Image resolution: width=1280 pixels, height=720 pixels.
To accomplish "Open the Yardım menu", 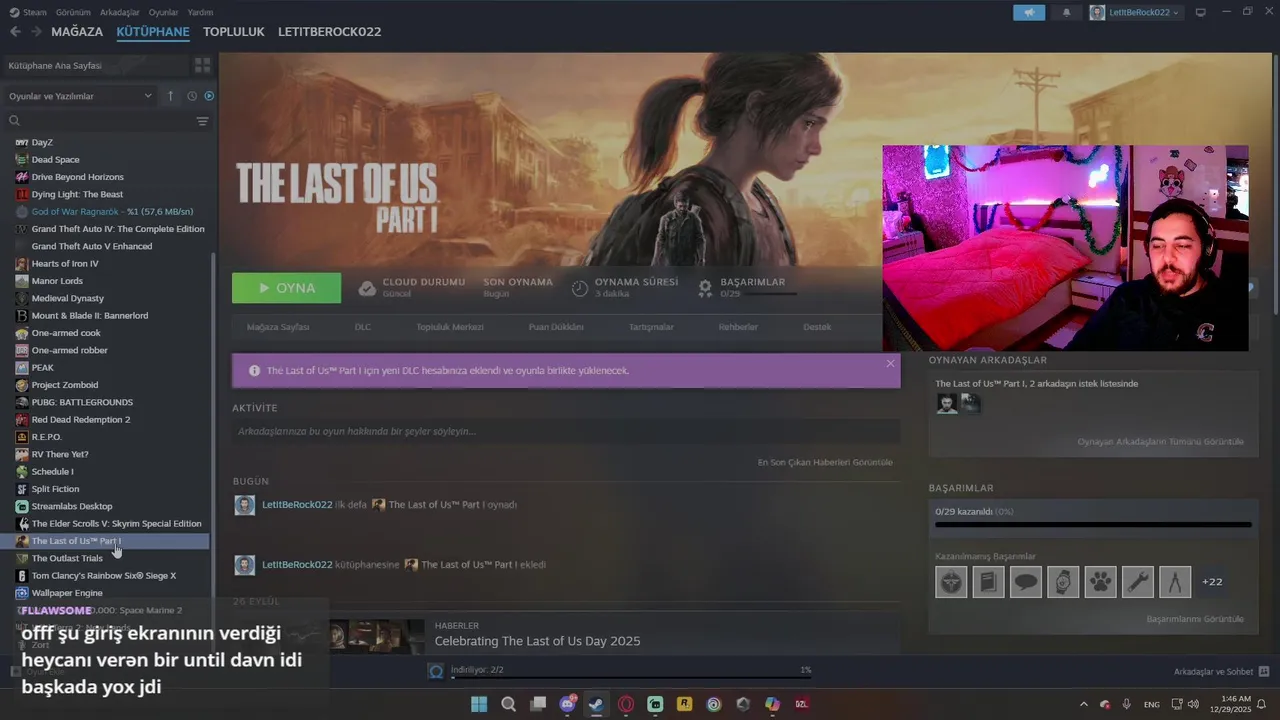I will [200, 12].
